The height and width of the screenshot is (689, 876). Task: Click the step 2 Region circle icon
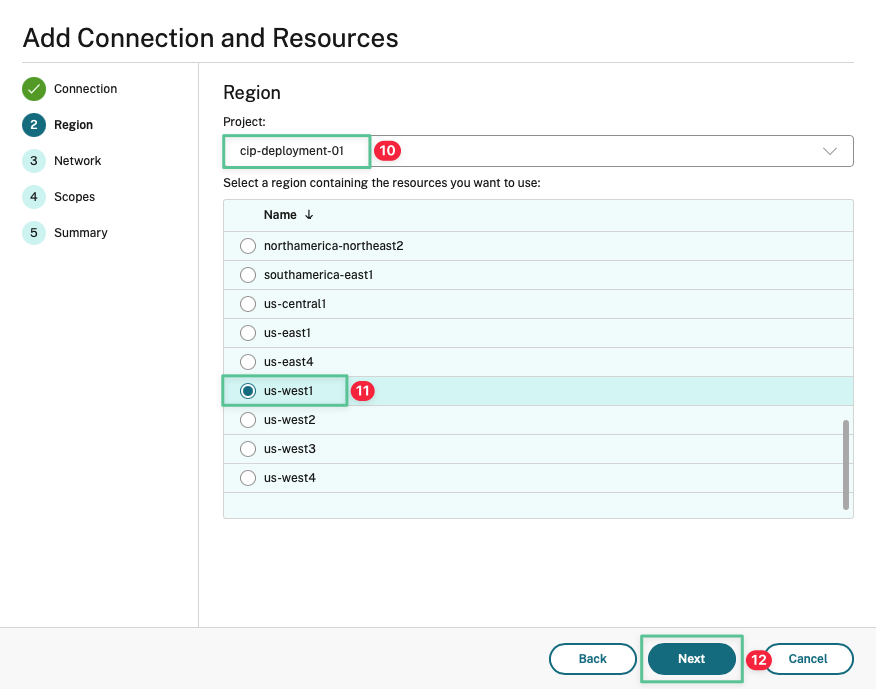click(34, 125)
